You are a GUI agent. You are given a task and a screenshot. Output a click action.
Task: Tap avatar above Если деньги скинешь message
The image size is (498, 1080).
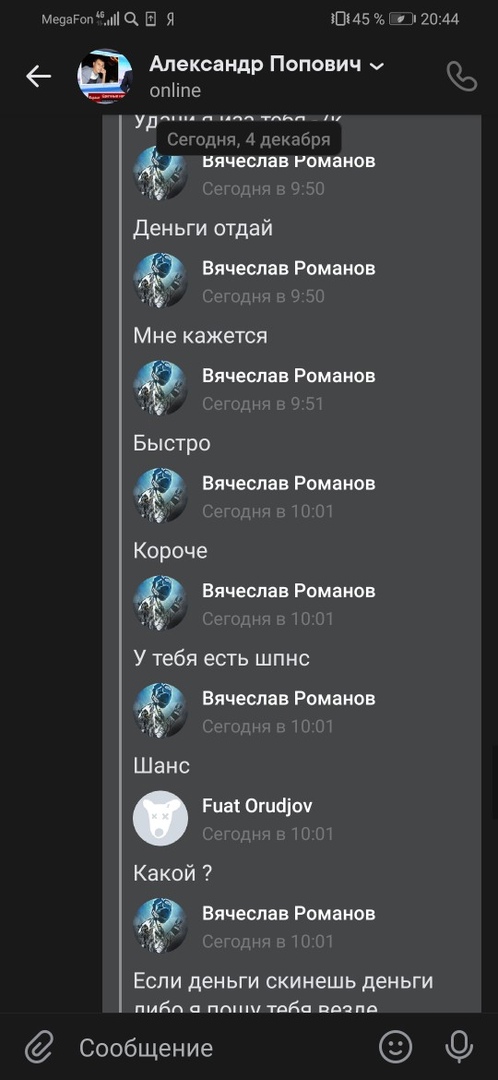(x=160, y=925)
